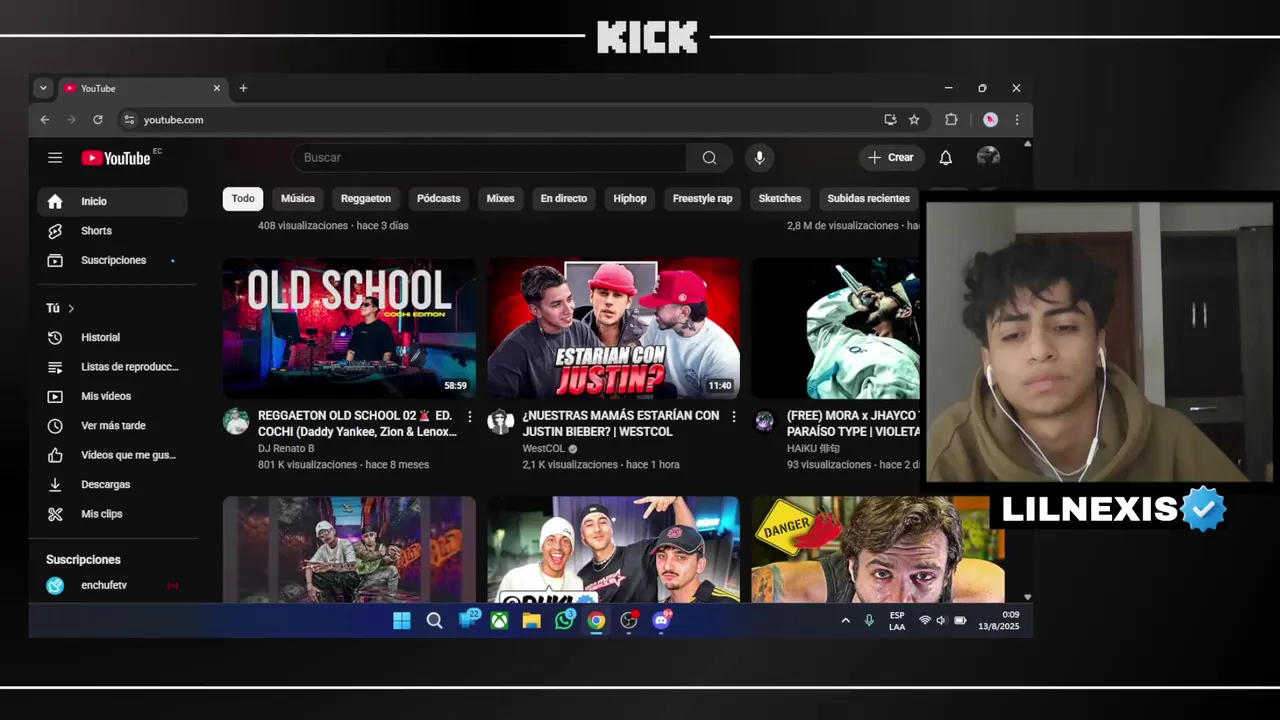
Task: Select the Música filter chip
Action: pyautogui.click(x=298, y=199)
